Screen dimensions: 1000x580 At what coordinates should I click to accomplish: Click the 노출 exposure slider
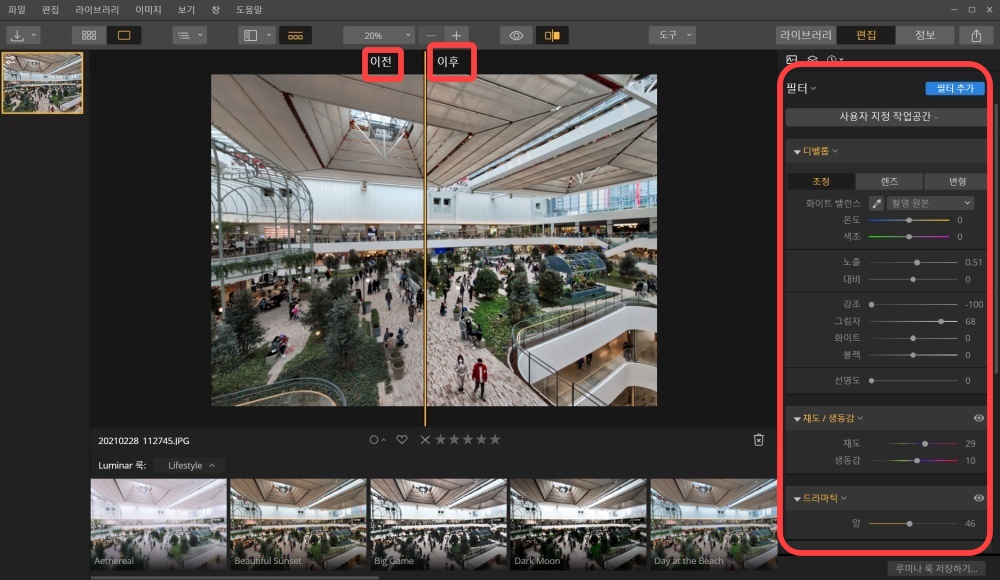point(913,262)
